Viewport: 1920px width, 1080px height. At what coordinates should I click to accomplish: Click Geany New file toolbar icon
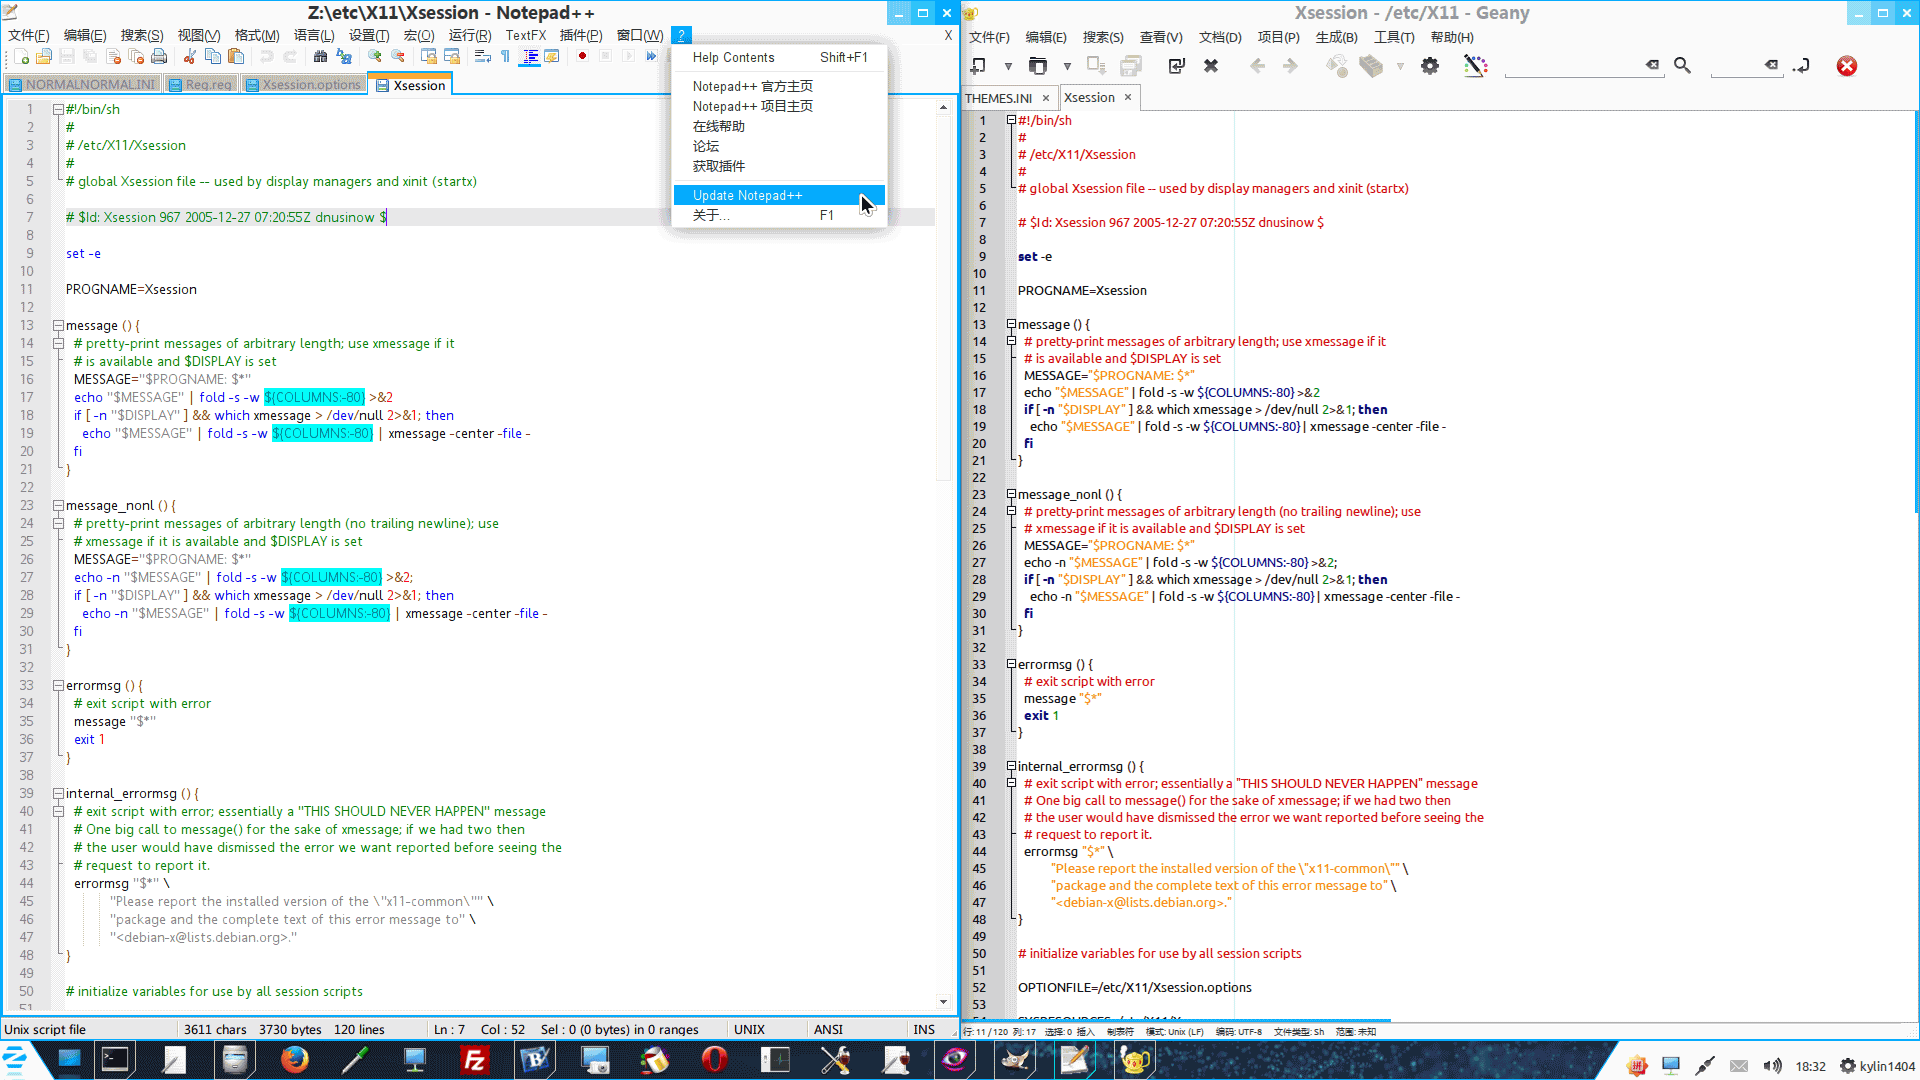point(979,66)
